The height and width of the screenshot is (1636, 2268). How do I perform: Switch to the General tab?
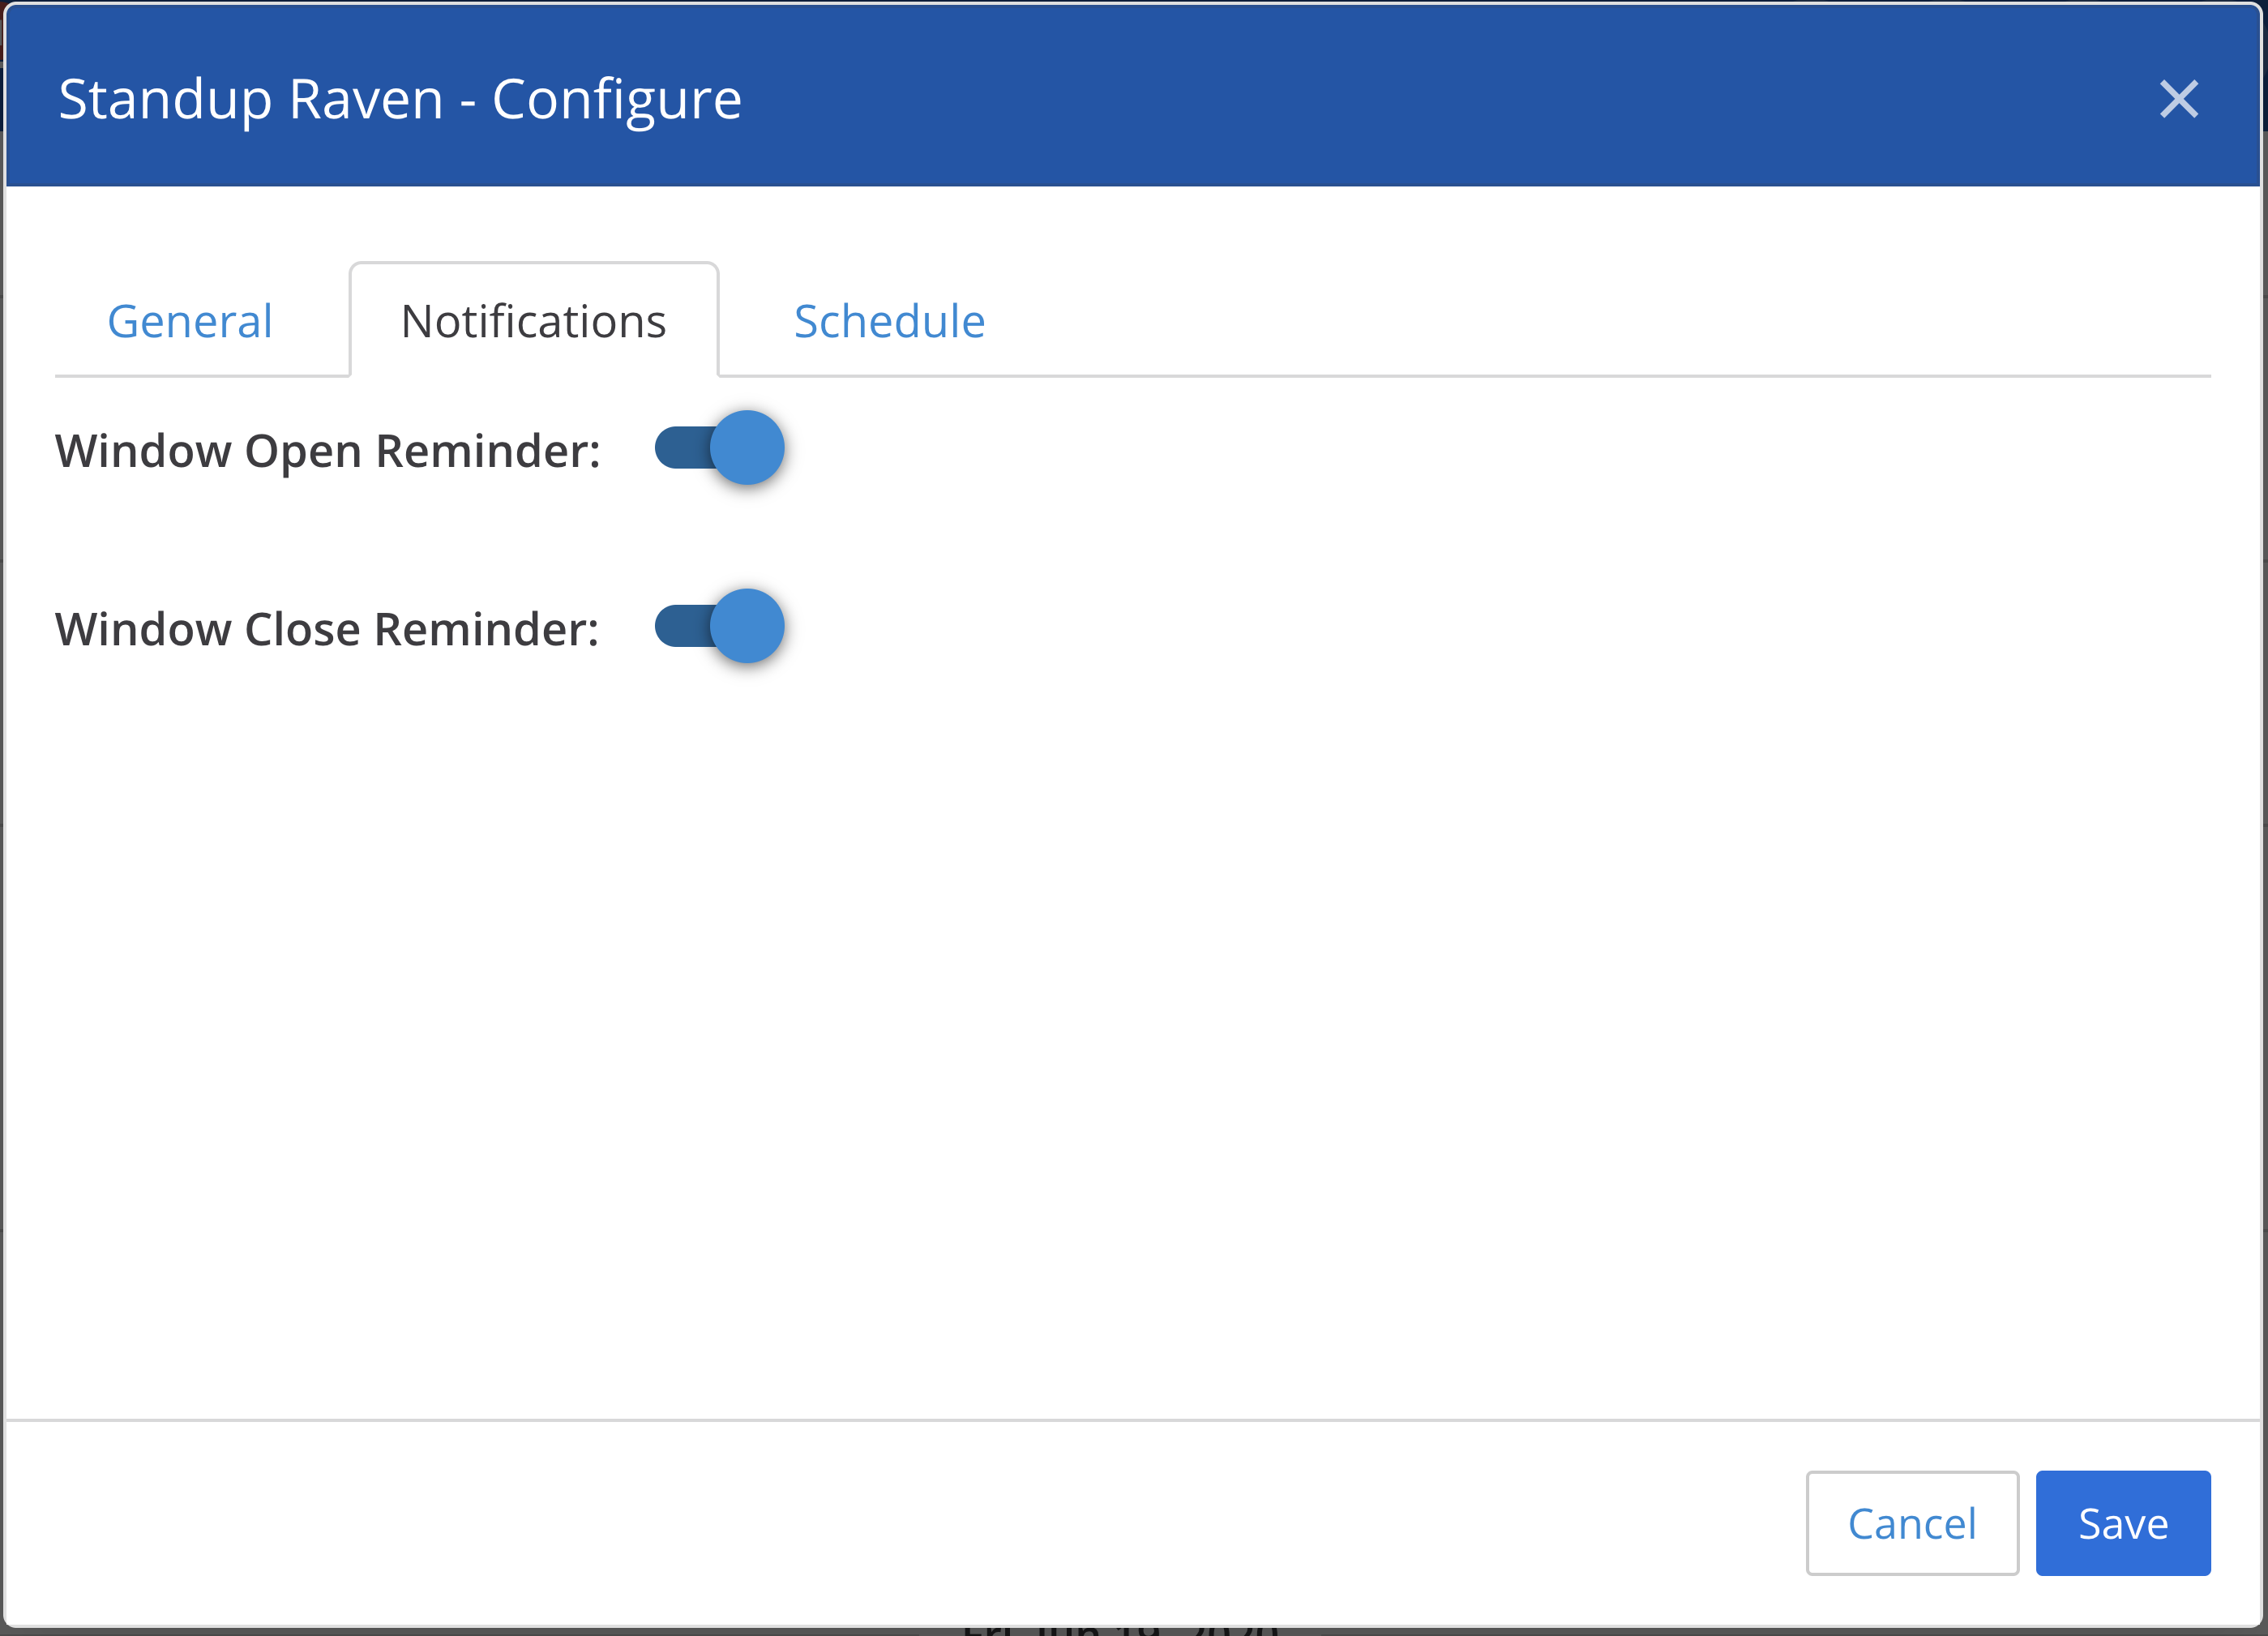190,321
